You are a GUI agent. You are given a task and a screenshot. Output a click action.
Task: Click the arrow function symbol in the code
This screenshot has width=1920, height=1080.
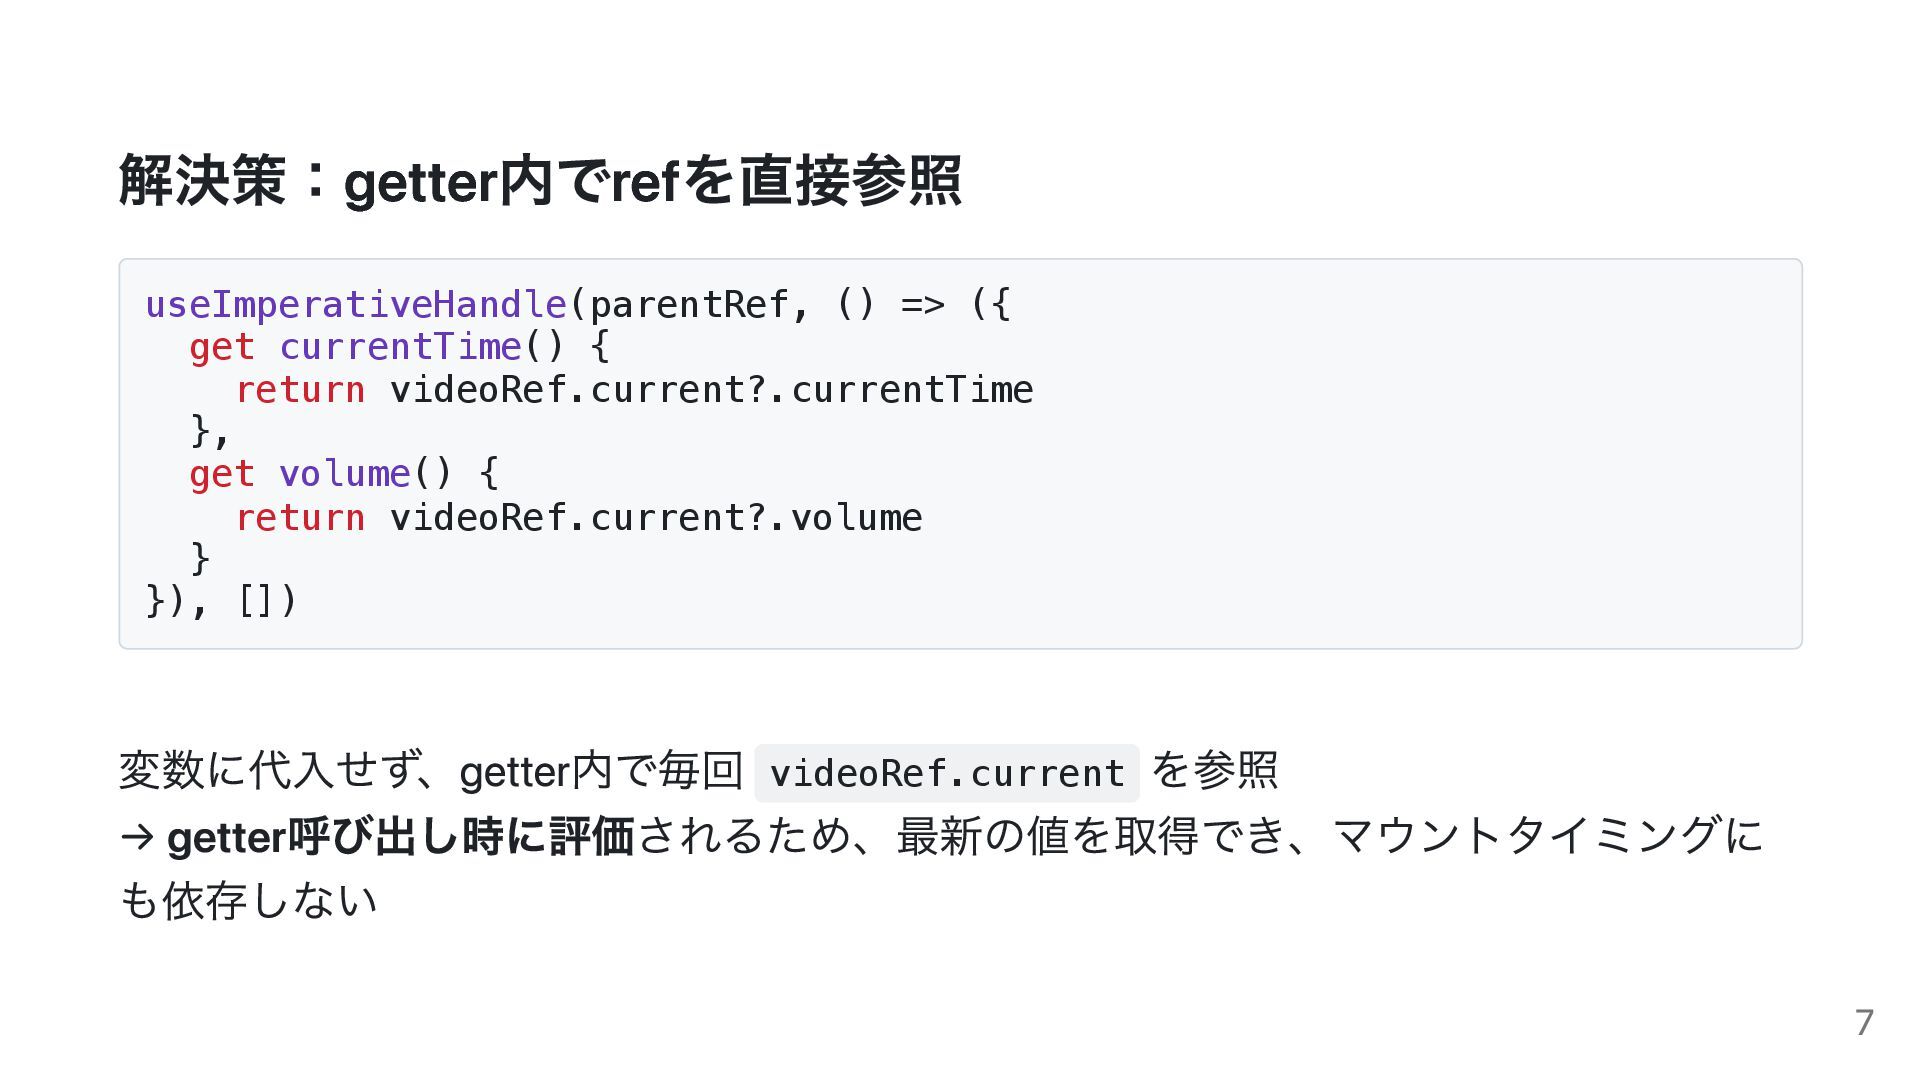pos(922,304)
